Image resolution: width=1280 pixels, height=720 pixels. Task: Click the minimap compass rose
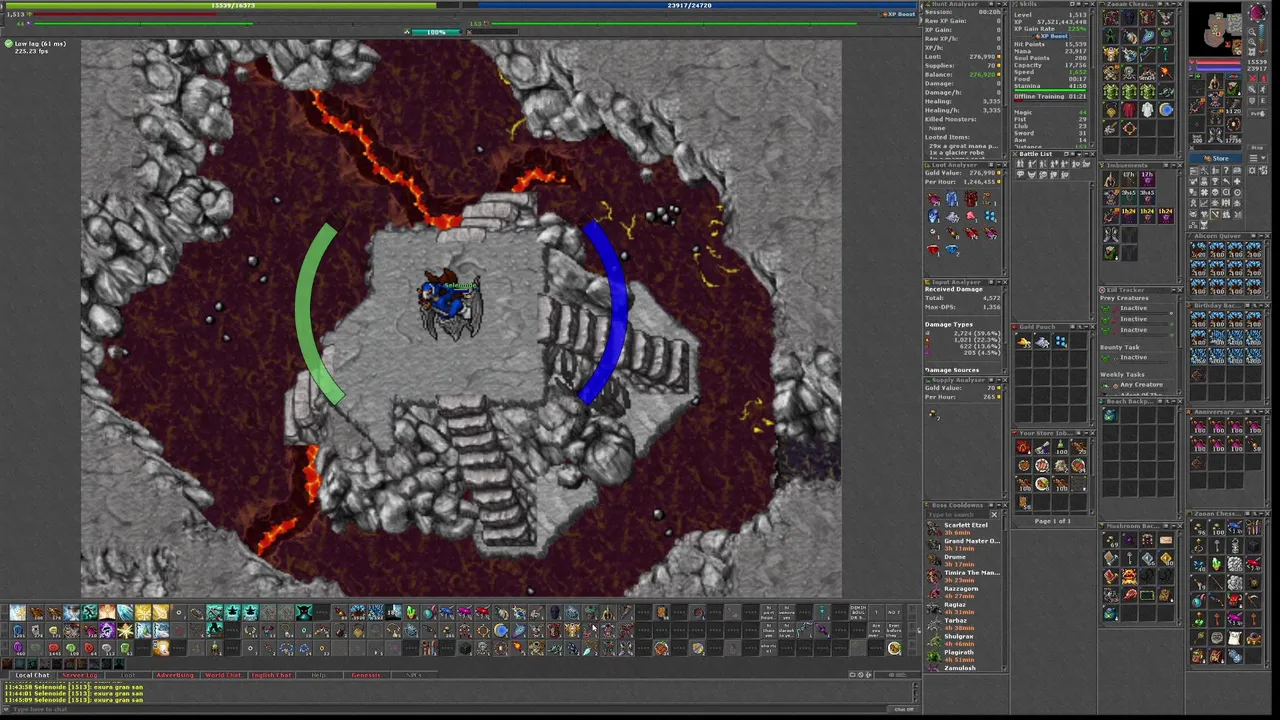coord(1258,11)
